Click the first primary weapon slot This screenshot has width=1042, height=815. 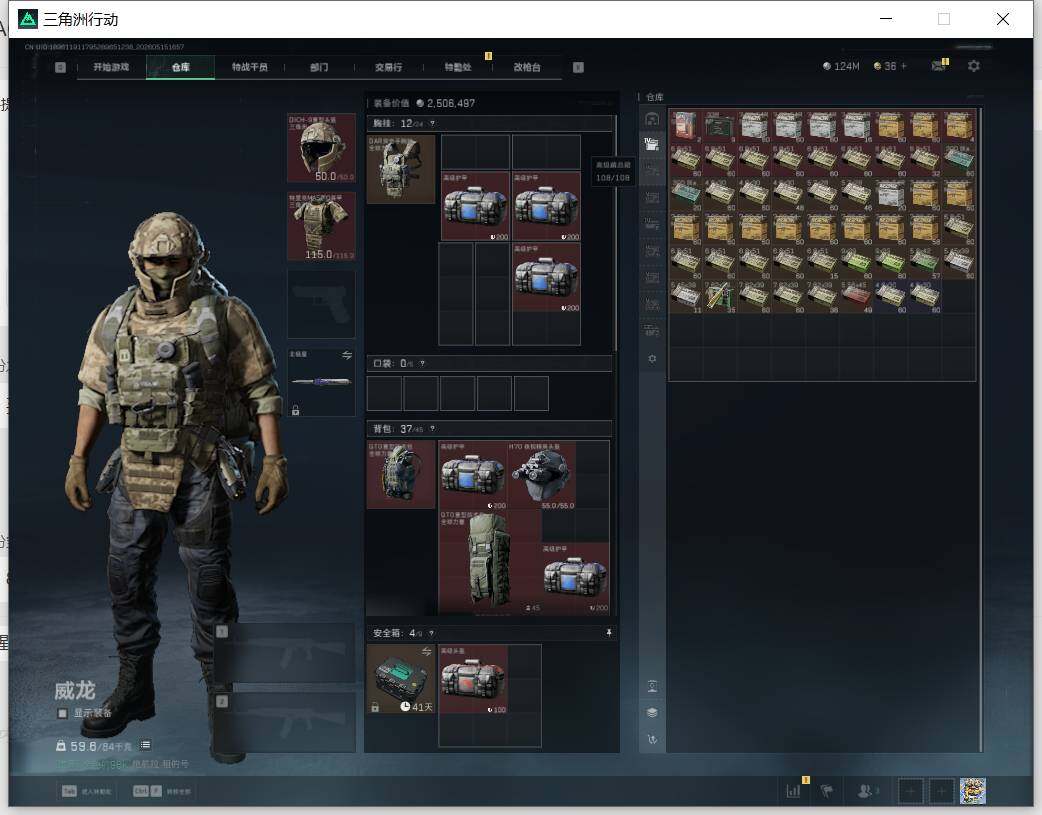286,653
